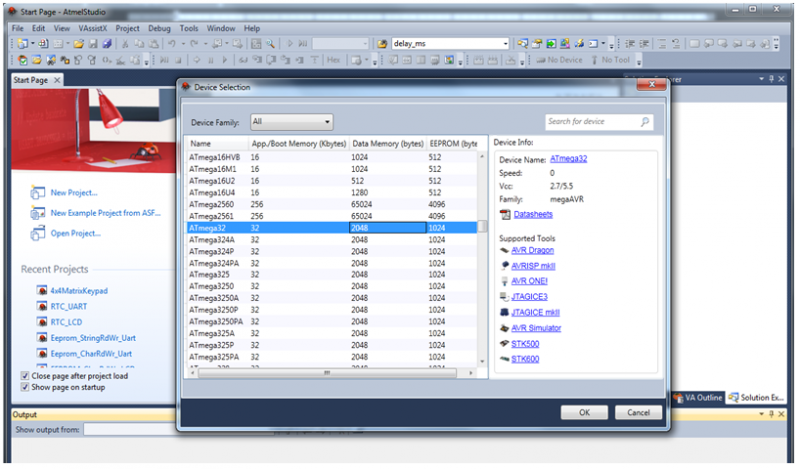Click the New Project icon on Start Page
Screen dimensions: 800x469
(37, 193)
